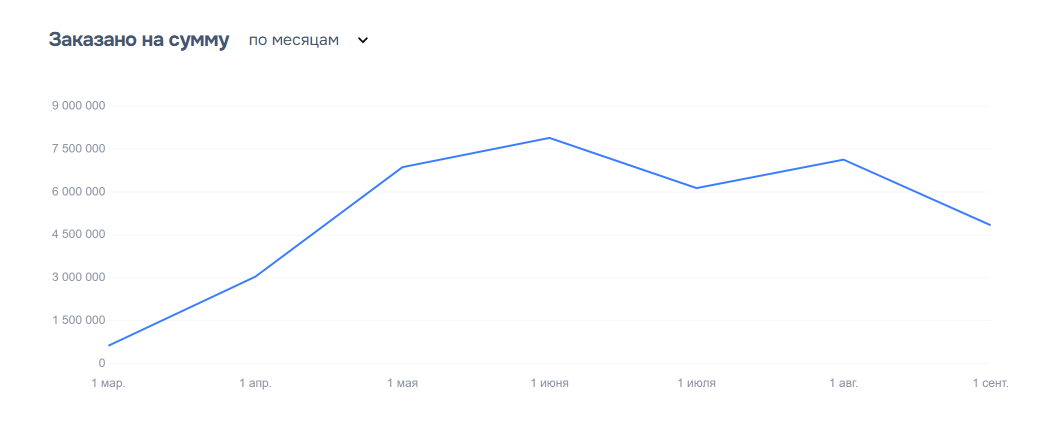This screenshot has height=435, width=1041.
Task: Click the "1 сент." x-axis label
Action: pyautogui.click(x=990, y=383)
